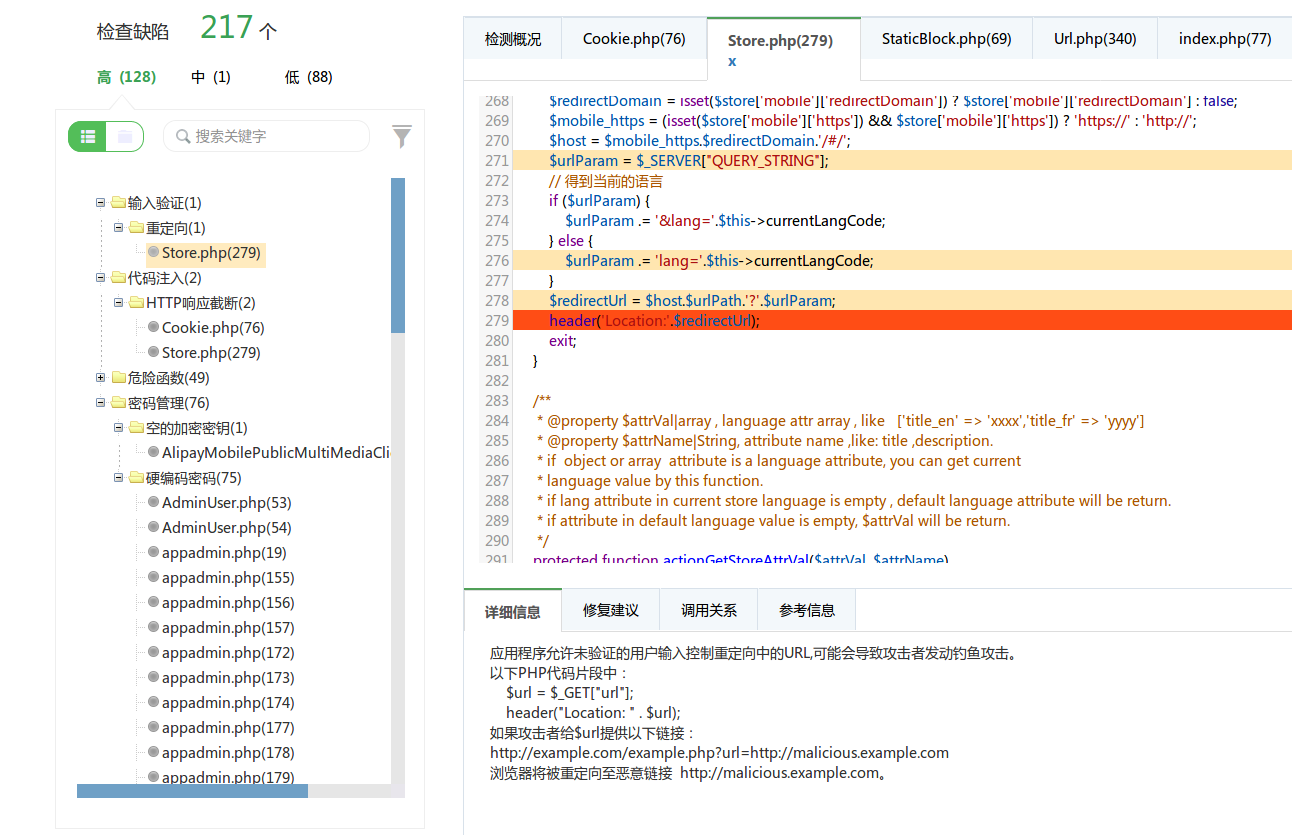
Task: Switch to folder view toggle
Action: pyautogui.click(x=125, y=137)
